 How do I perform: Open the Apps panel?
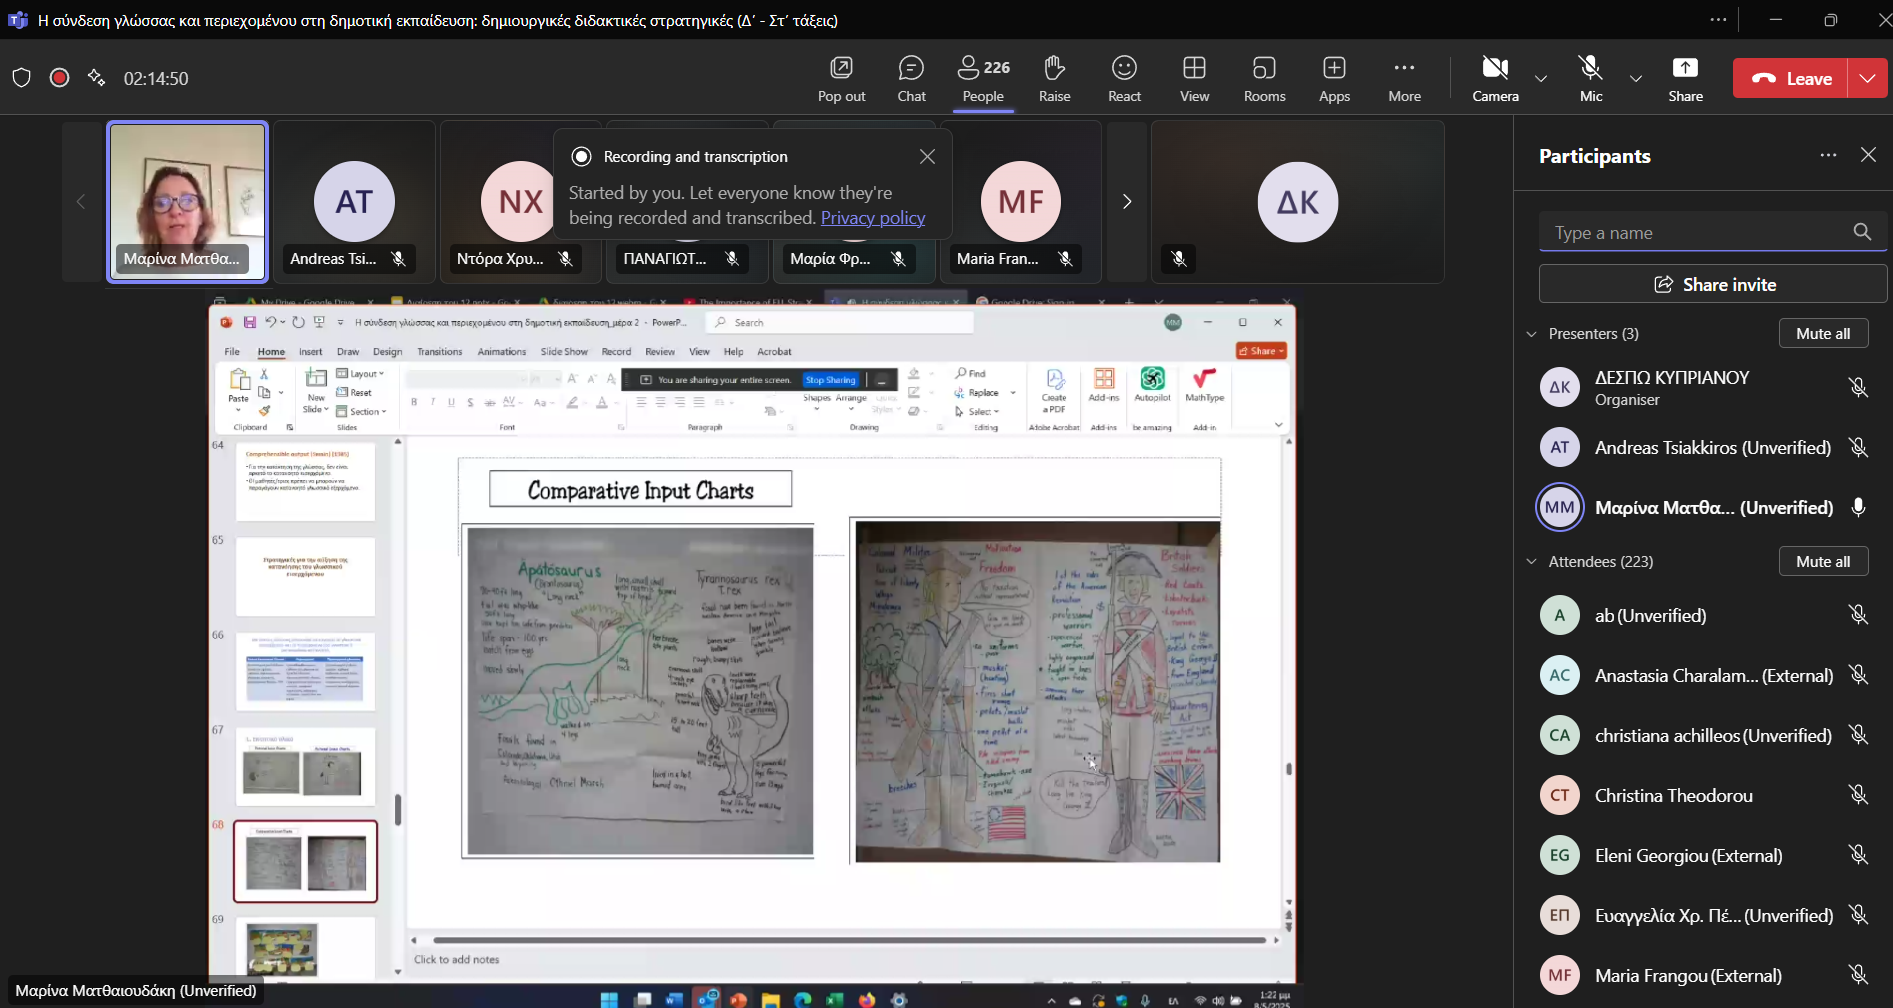1334,78
